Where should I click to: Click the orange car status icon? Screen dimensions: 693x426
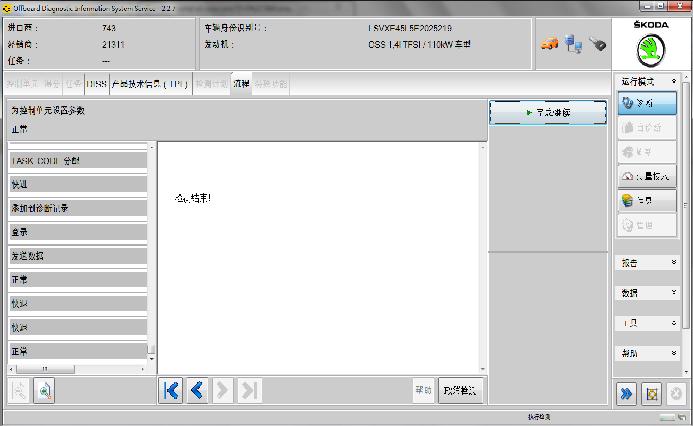(x=549, y=43)
